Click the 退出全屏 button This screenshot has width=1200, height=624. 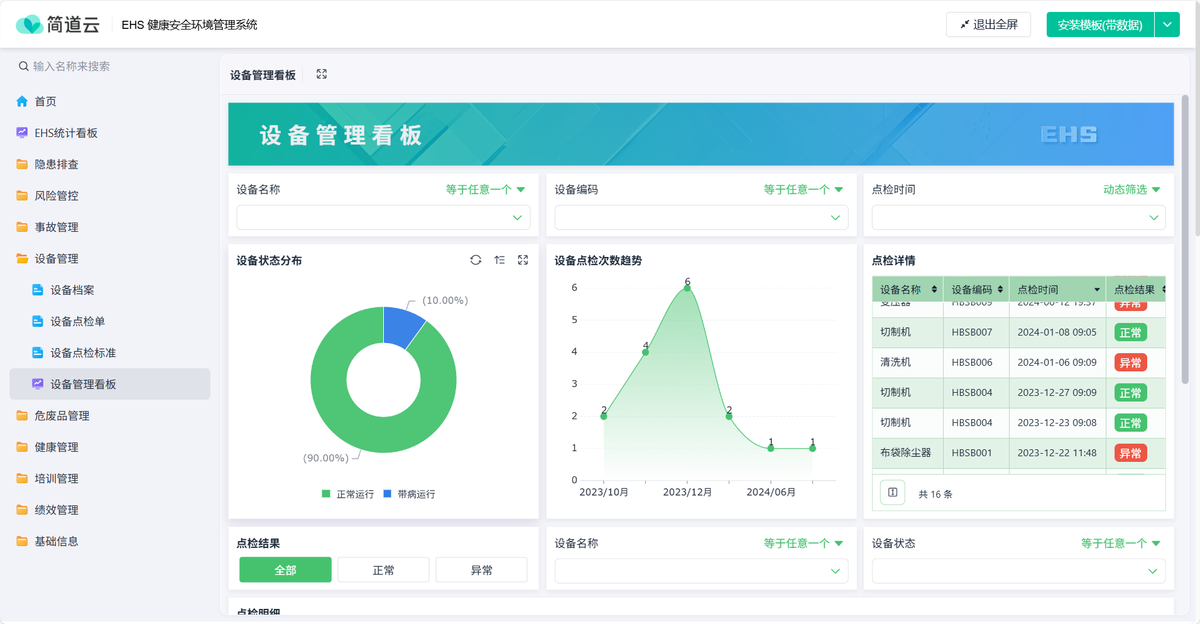(988, 25)
